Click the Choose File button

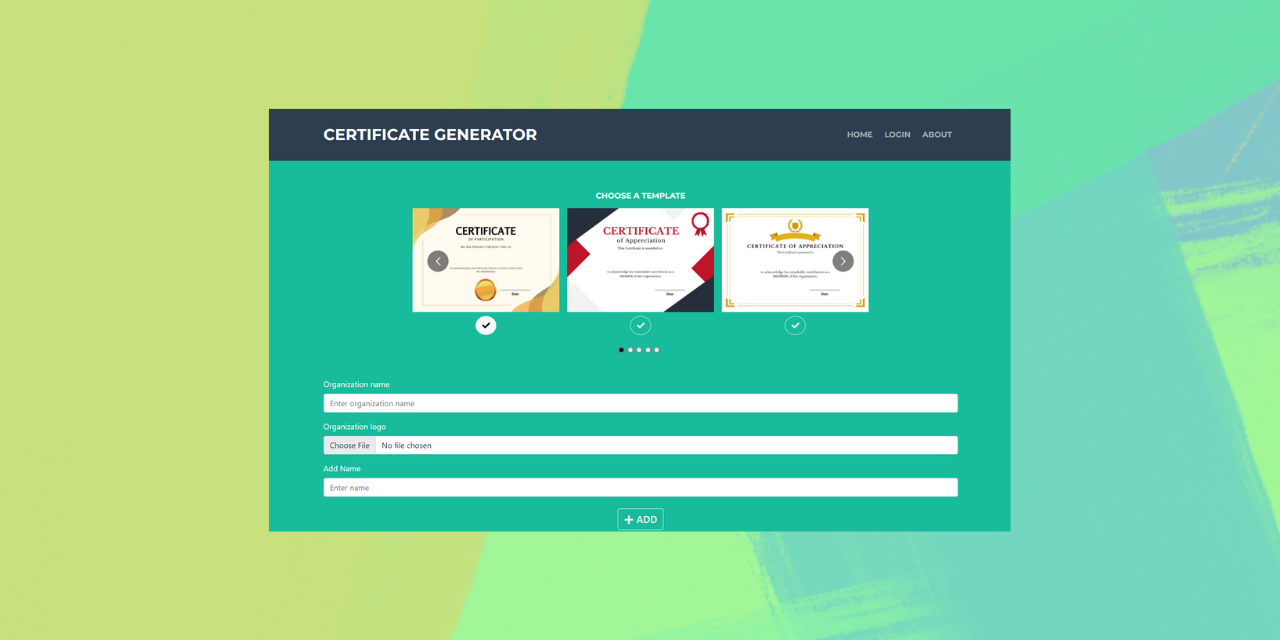350,445
